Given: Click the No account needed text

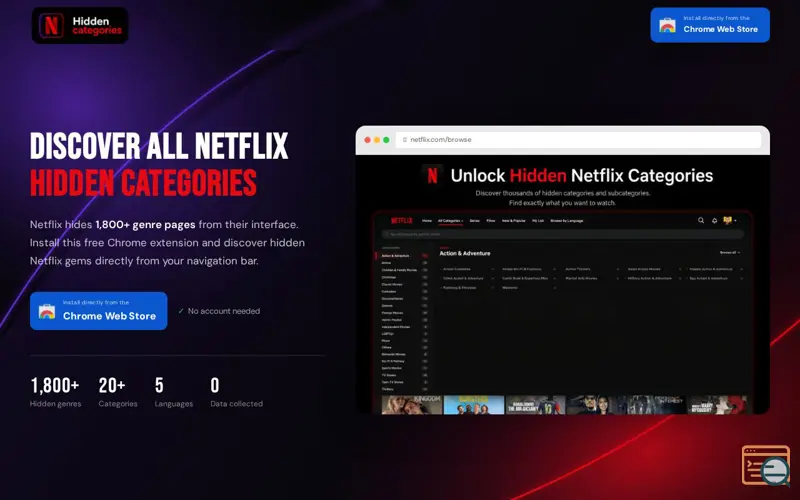Looking at the screenshot, I should (223, 311).
